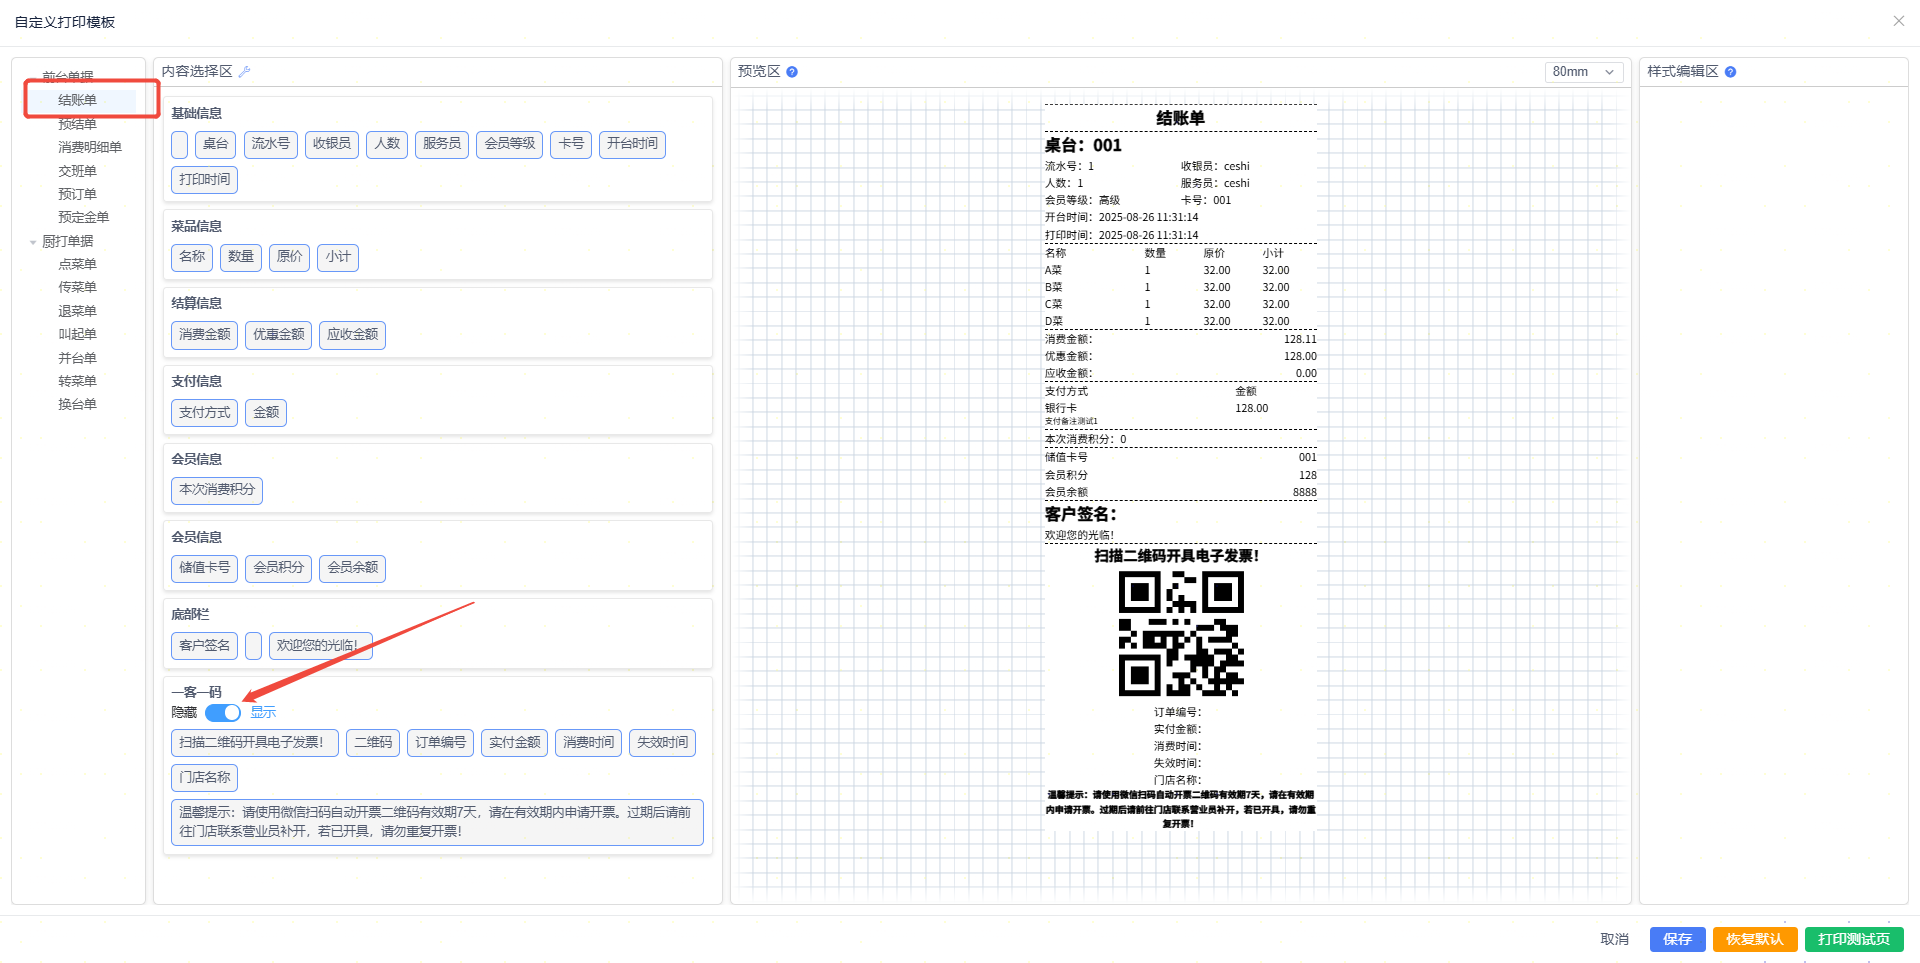Select 预结单 in the template tree

(77, 124)
